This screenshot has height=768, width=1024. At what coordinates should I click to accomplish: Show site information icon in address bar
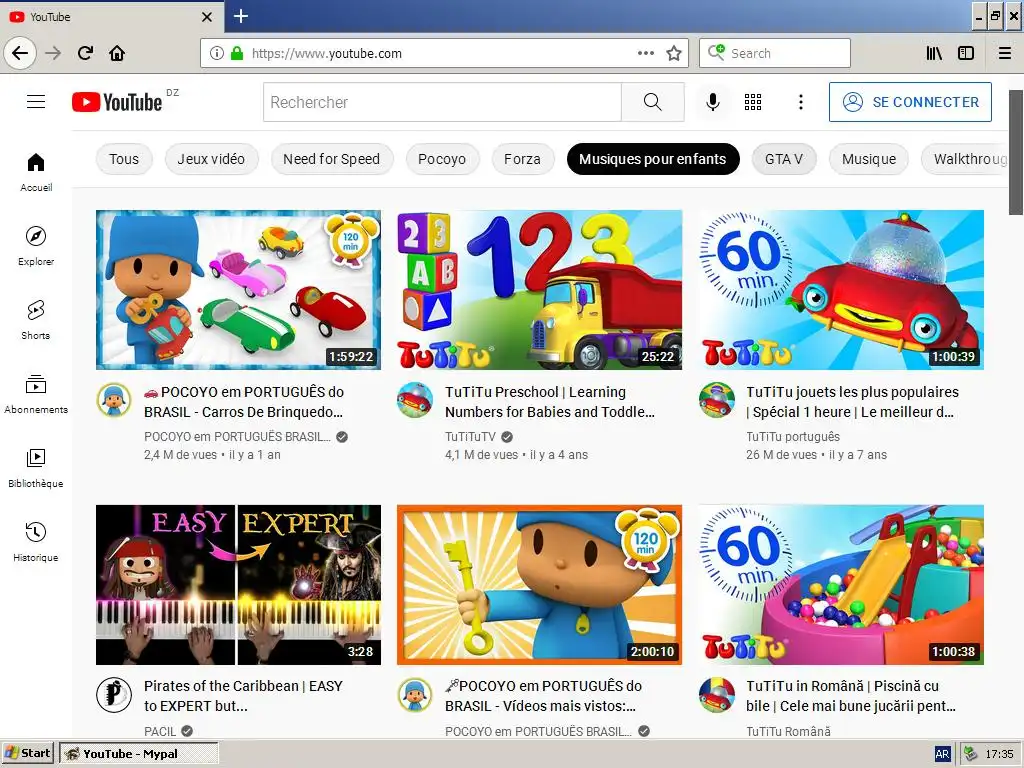(x=217, y=53)
